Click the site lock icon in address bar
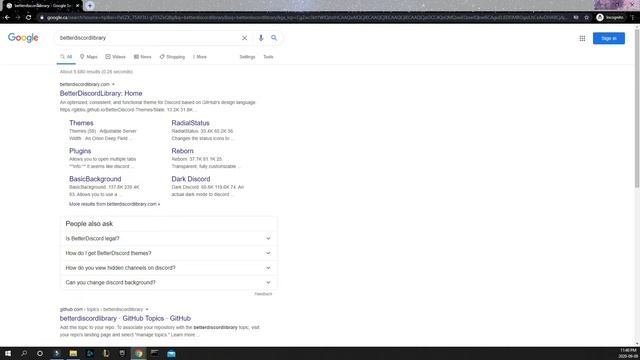640x360 pixels. coord(42,18)
